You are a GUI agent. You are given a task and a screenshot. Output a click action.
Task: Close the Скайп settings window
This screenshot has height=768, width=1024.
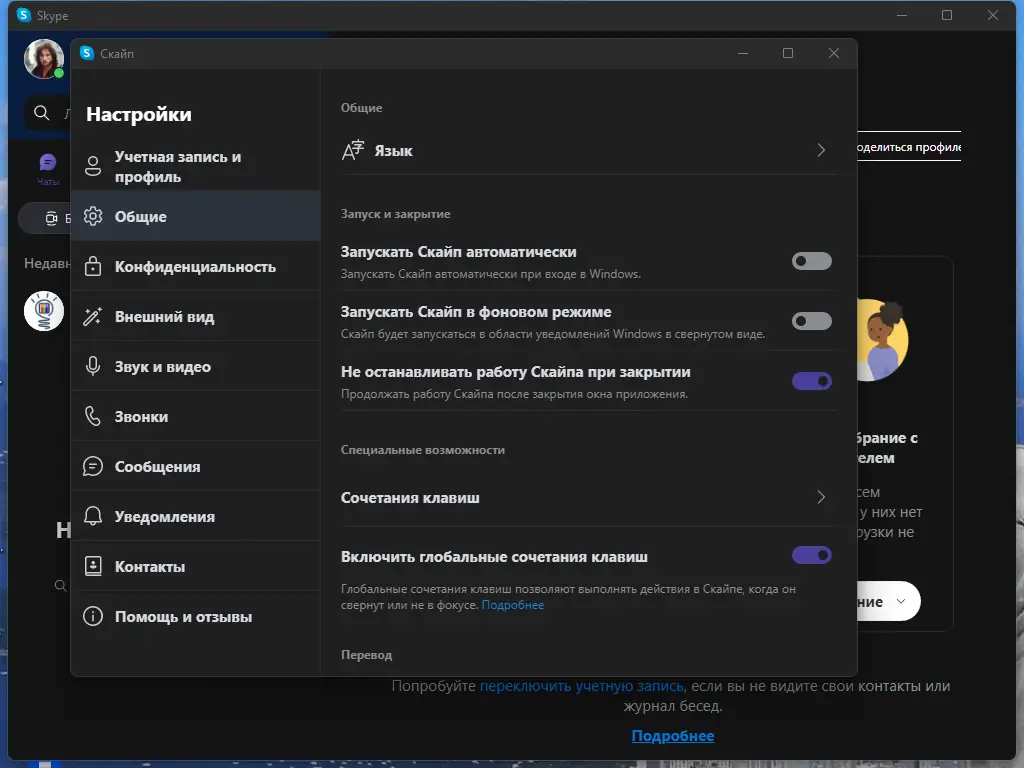tap(833, 53)
